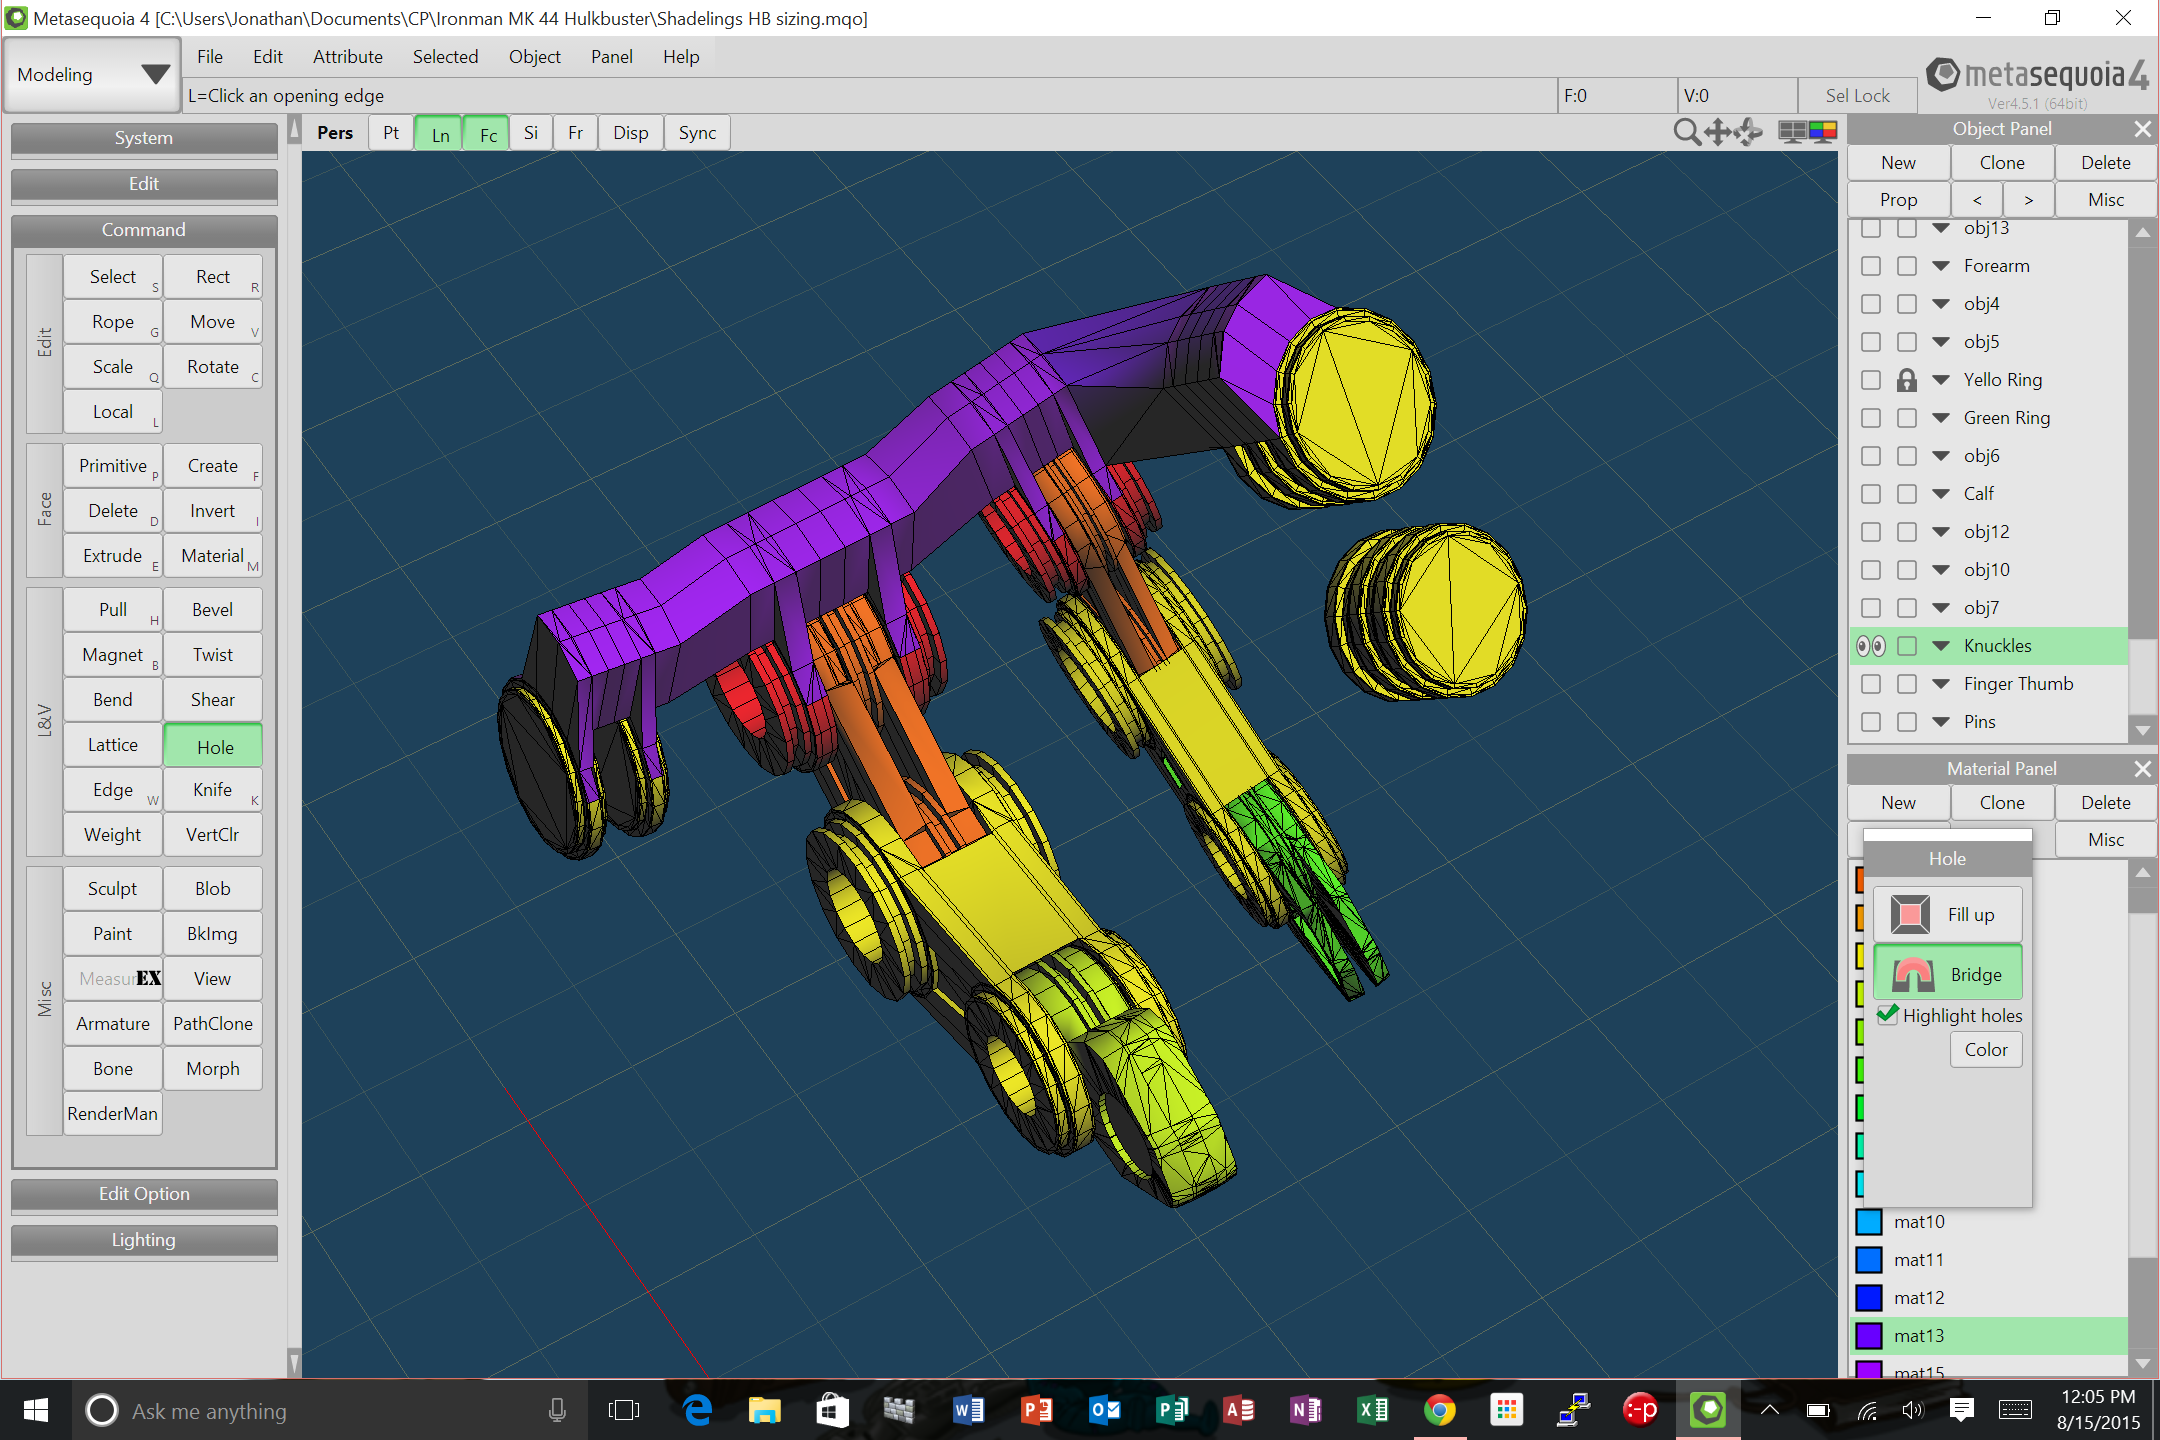Click the Primitive command button
The width and height of the screenshot is (2160, 1440).
tap(113, 466)
